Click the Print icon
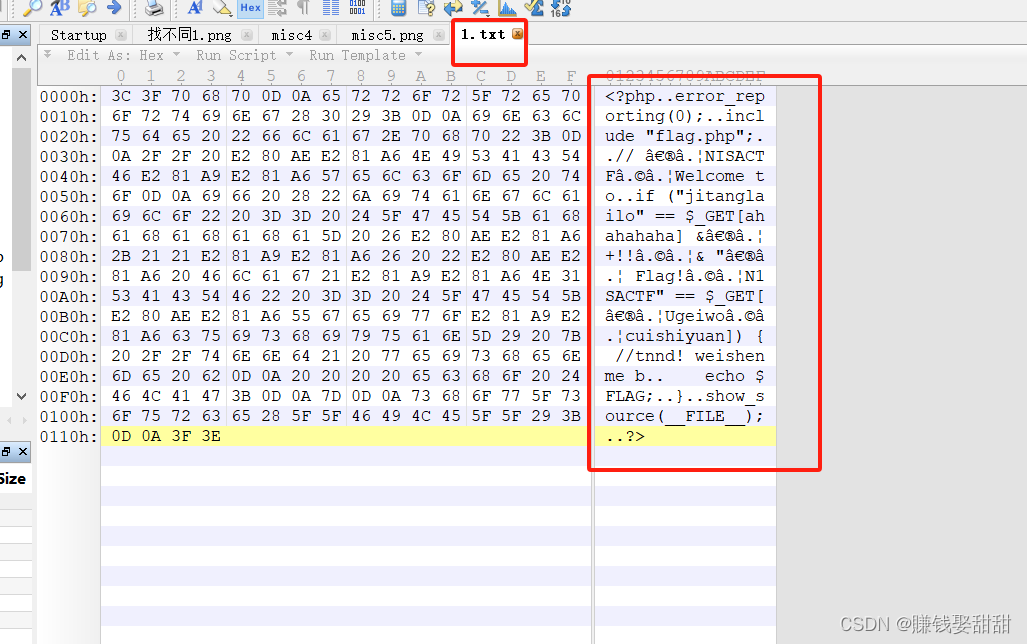The height and width of the screenshot is (644, 1027). (x=155, y=8)
